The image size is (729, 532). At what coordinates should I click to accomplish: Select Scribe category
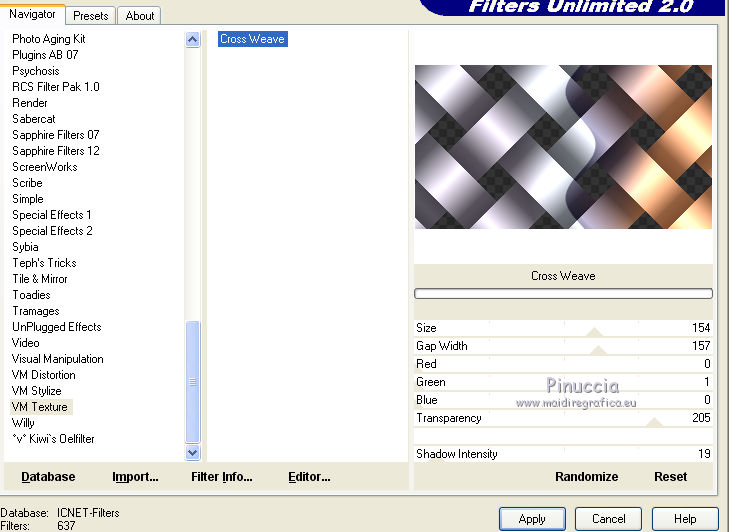coord(27,183)
